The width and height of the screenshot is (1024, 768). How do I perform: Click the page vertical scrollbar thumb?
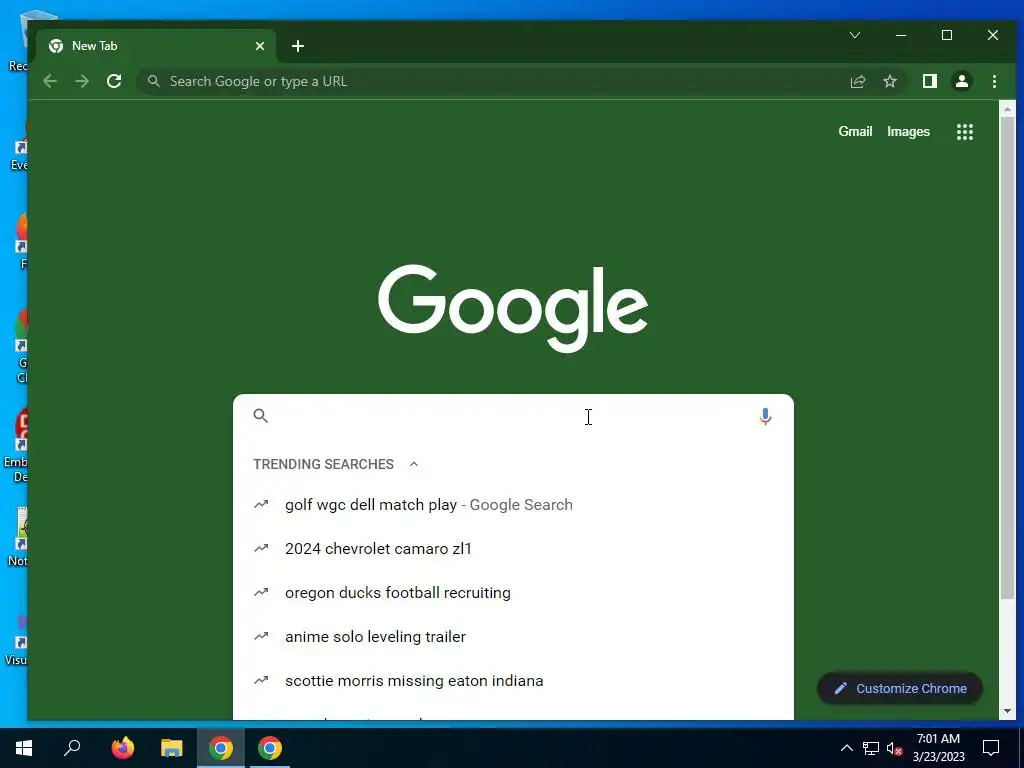(1007, 359)
